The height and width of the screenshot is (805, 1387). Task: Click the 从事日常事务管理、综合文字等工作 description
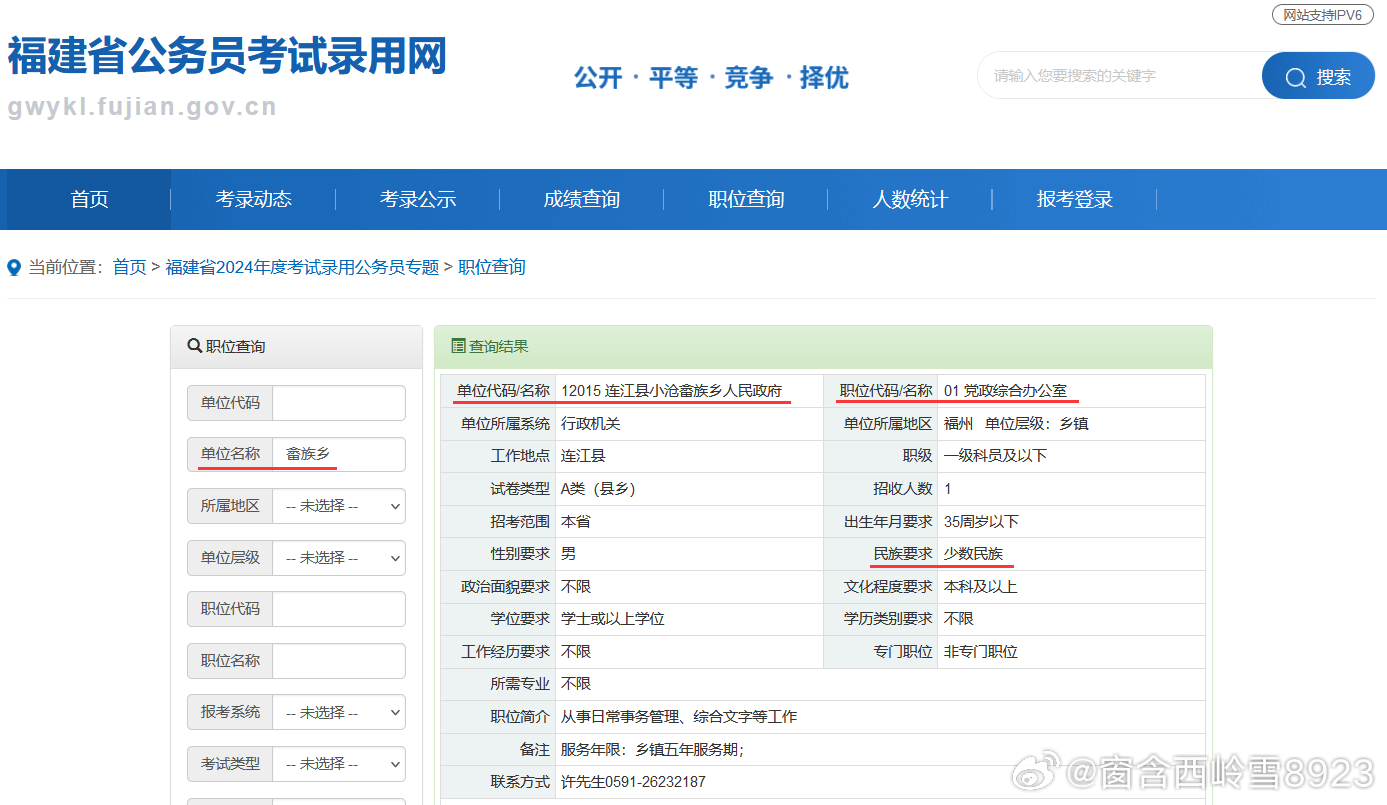679,717
